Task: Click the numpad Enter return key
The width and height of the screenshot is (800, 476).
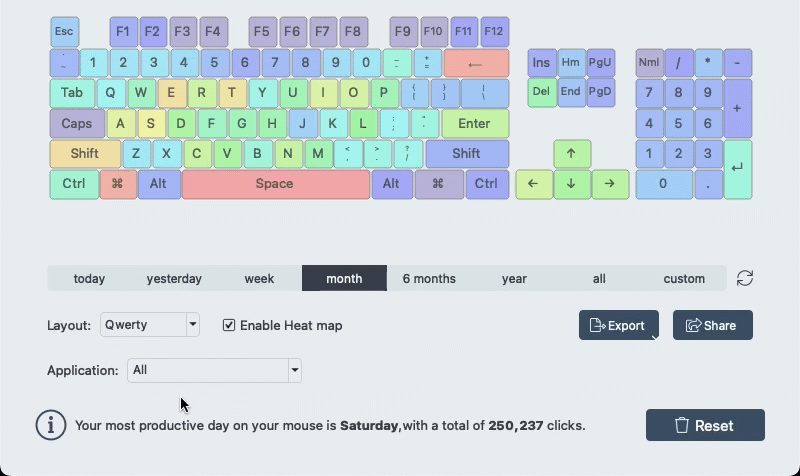Action: tap(737, 169)
